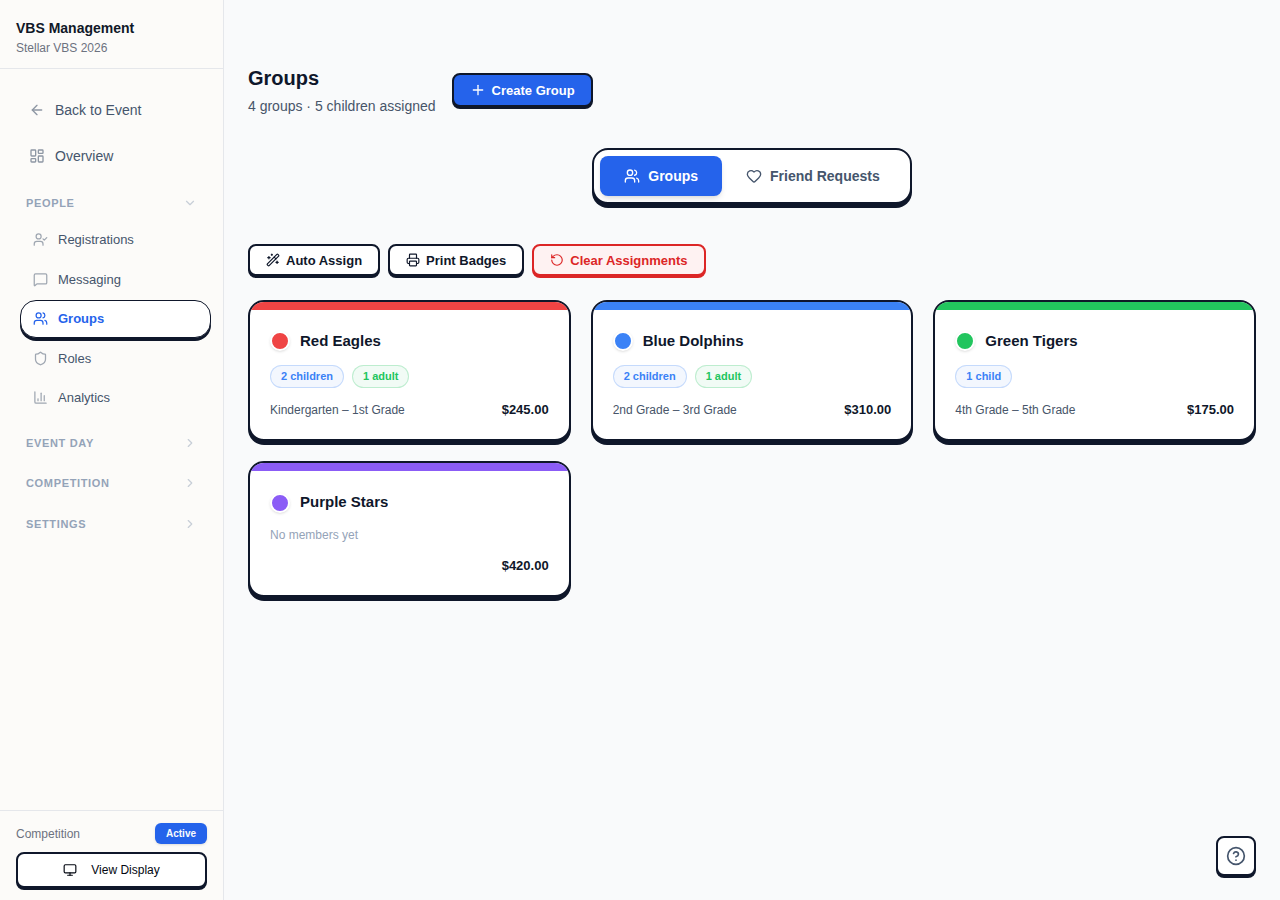The width and height of the screenshot is (1280, 900).
Task: Click the purple color dot on Purple Stars
Action: 280,502
